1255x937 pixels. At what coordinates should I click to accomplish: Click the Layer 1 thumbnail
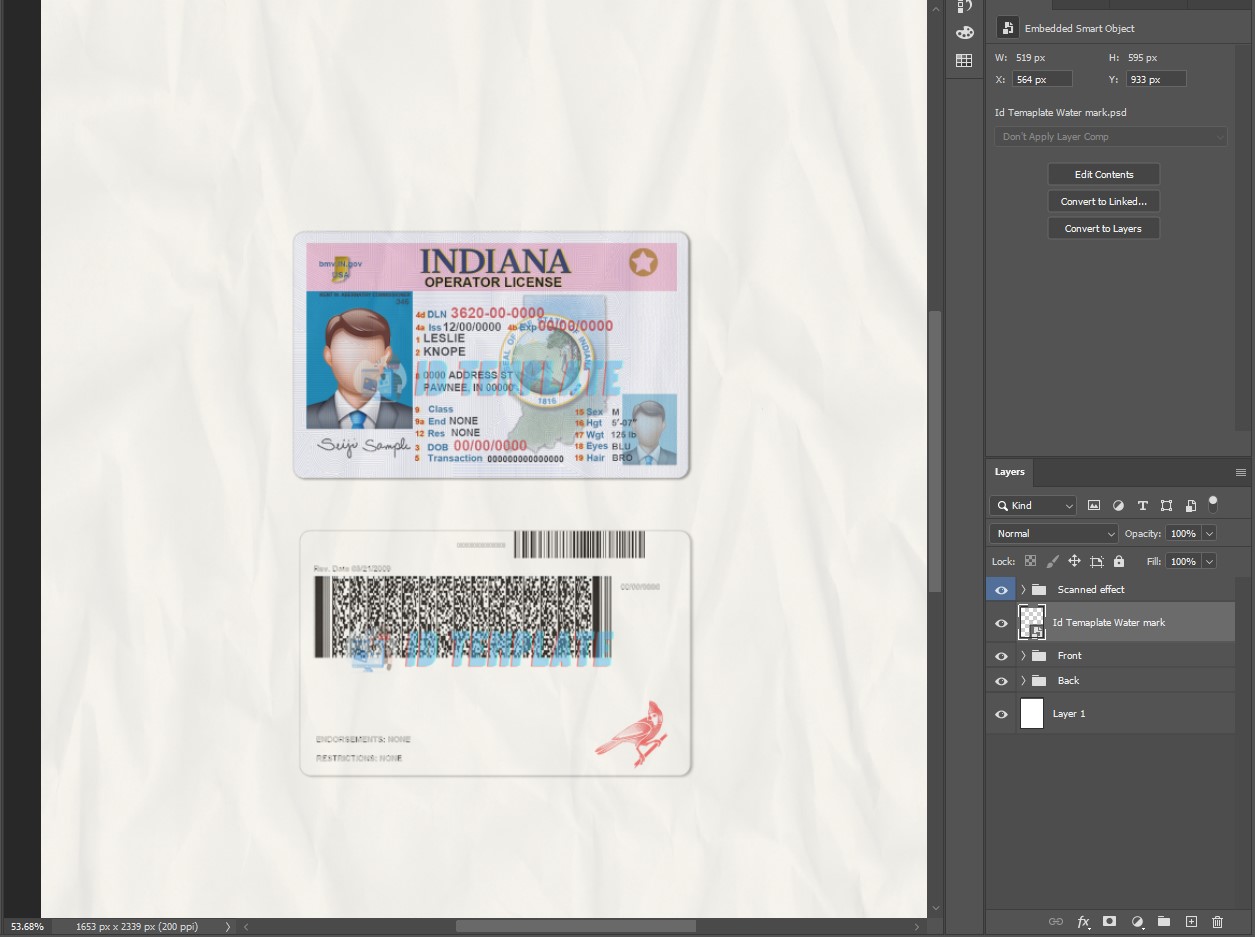tap(1032, 714)
